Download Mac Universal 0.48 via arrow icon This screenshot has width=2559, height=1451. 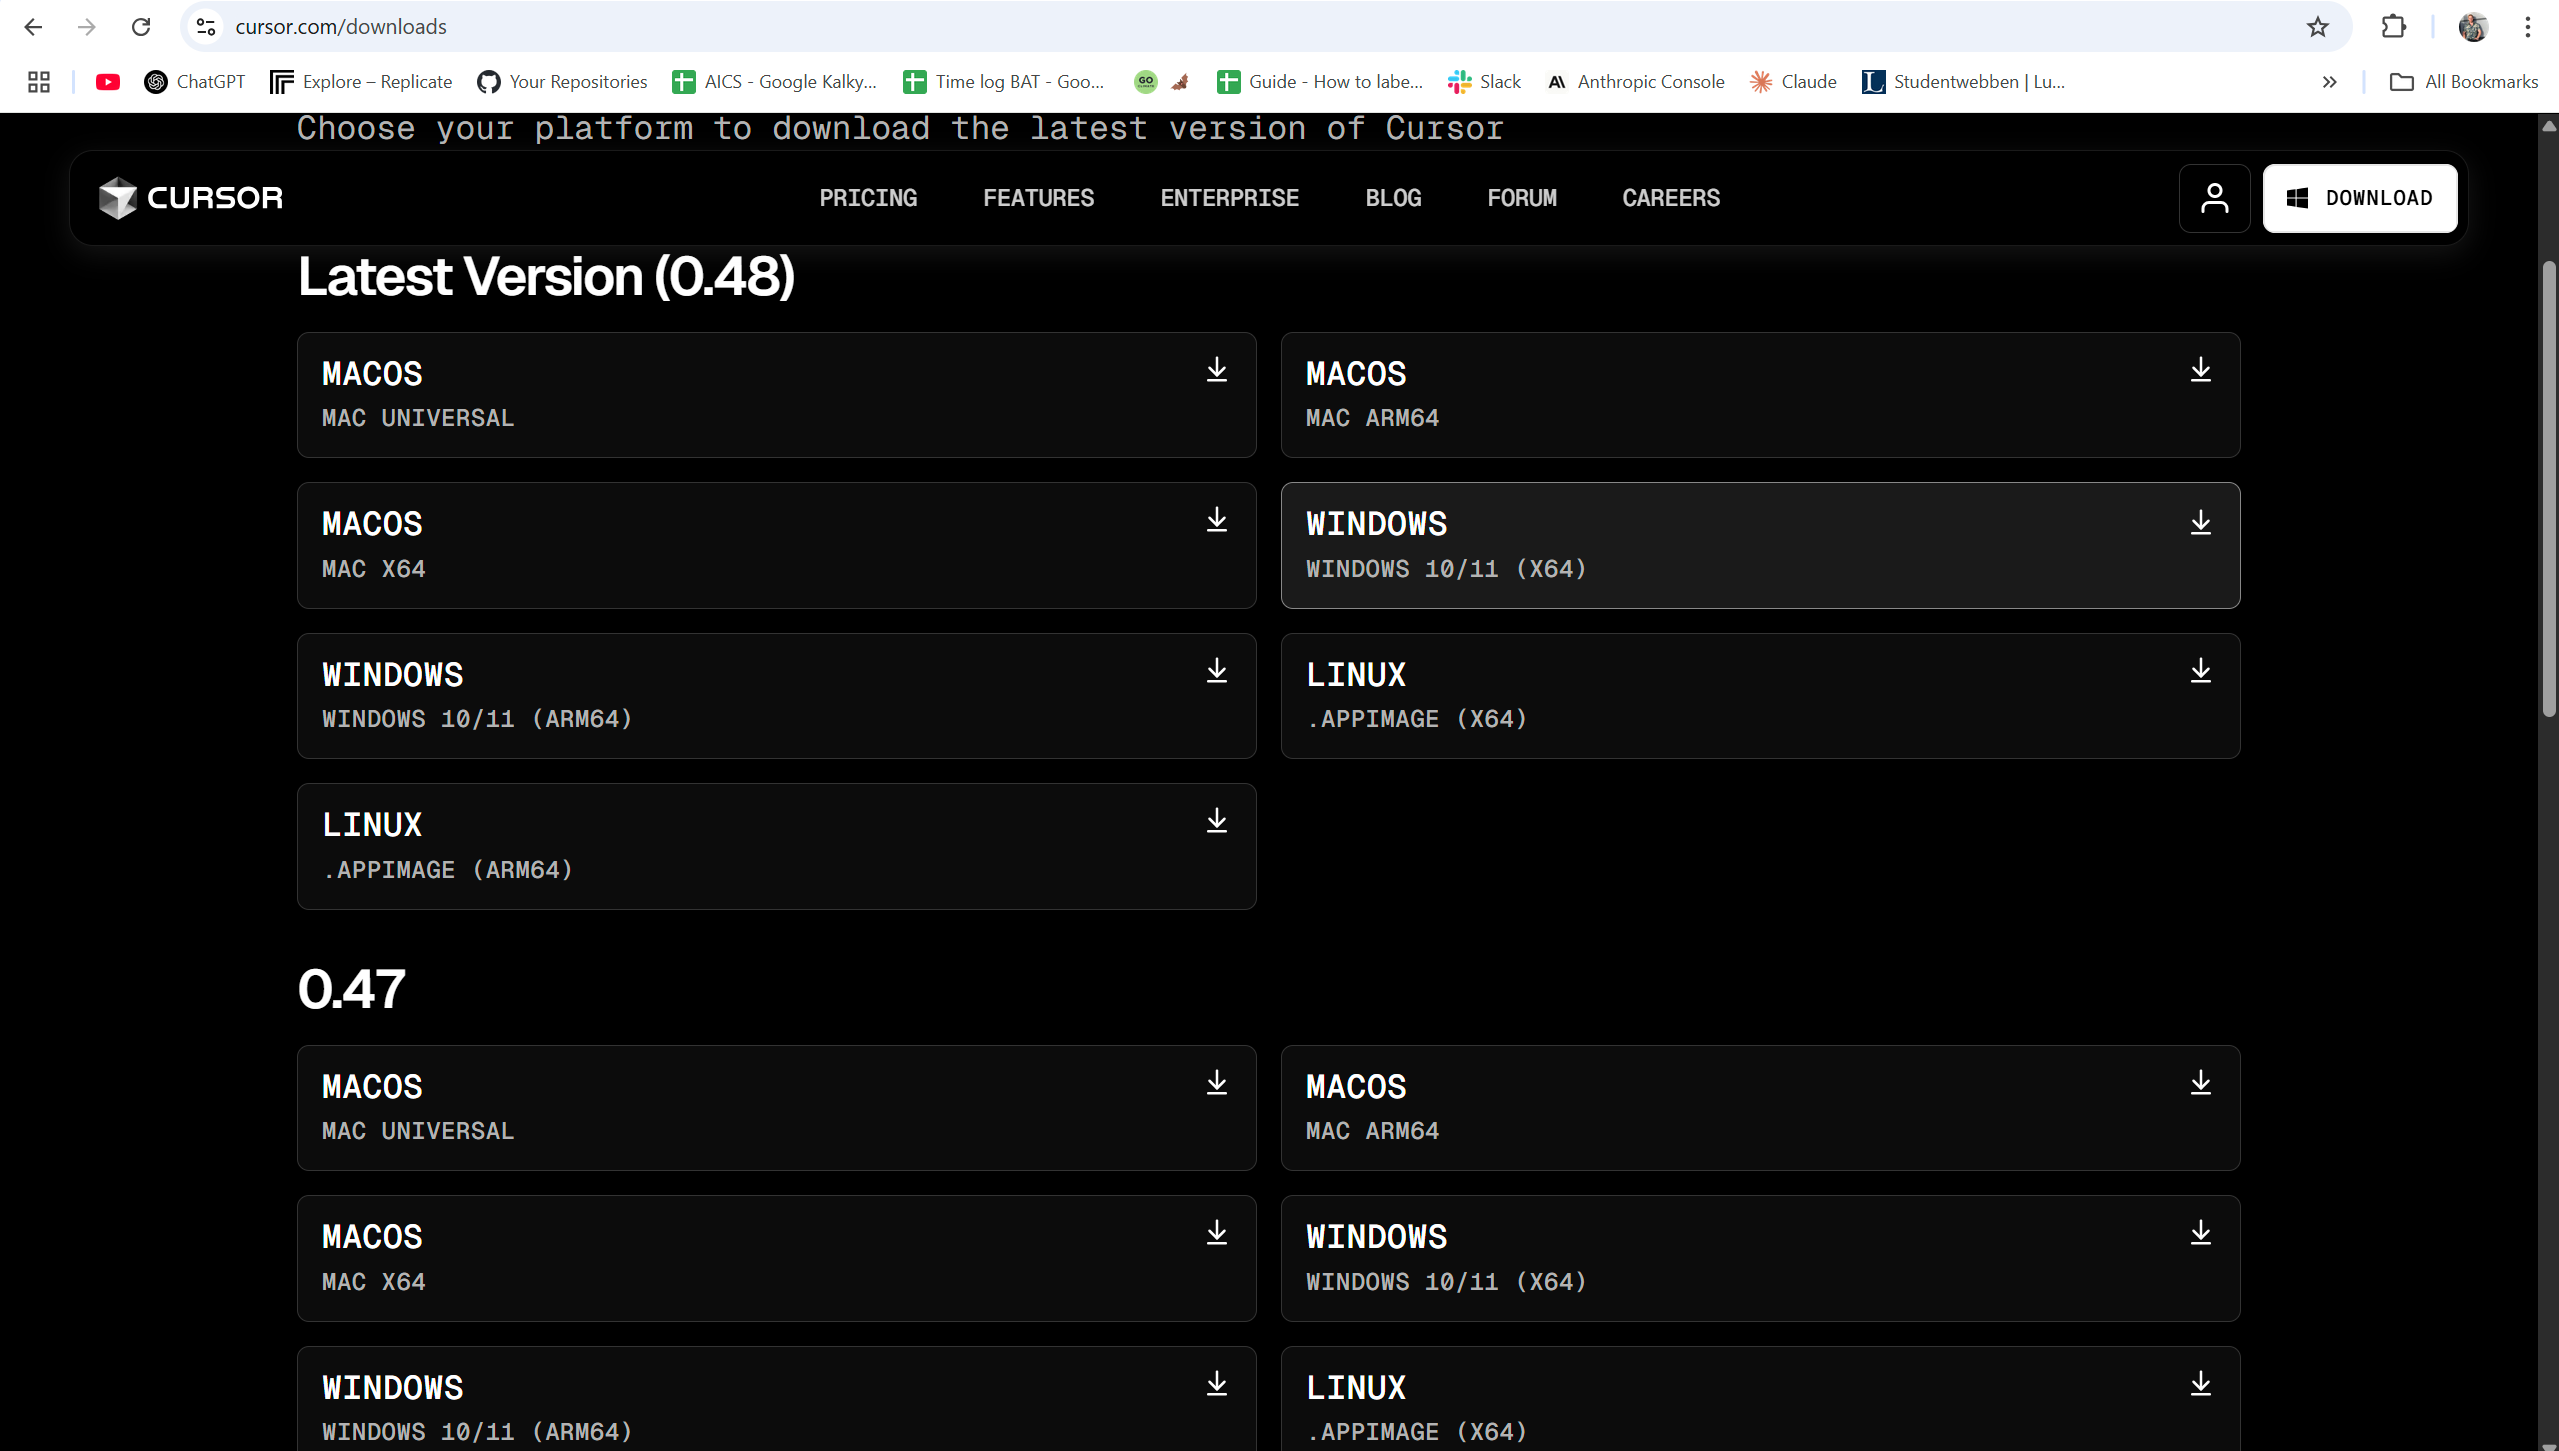coord(1216,370)
